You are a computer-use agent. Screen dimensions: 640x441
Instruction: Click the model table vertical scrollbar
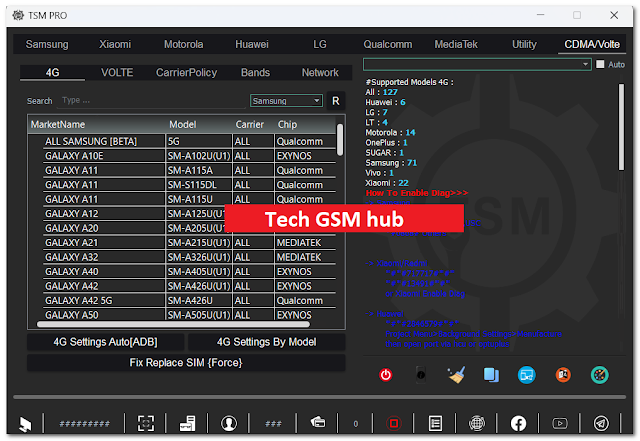pos(340,140)
